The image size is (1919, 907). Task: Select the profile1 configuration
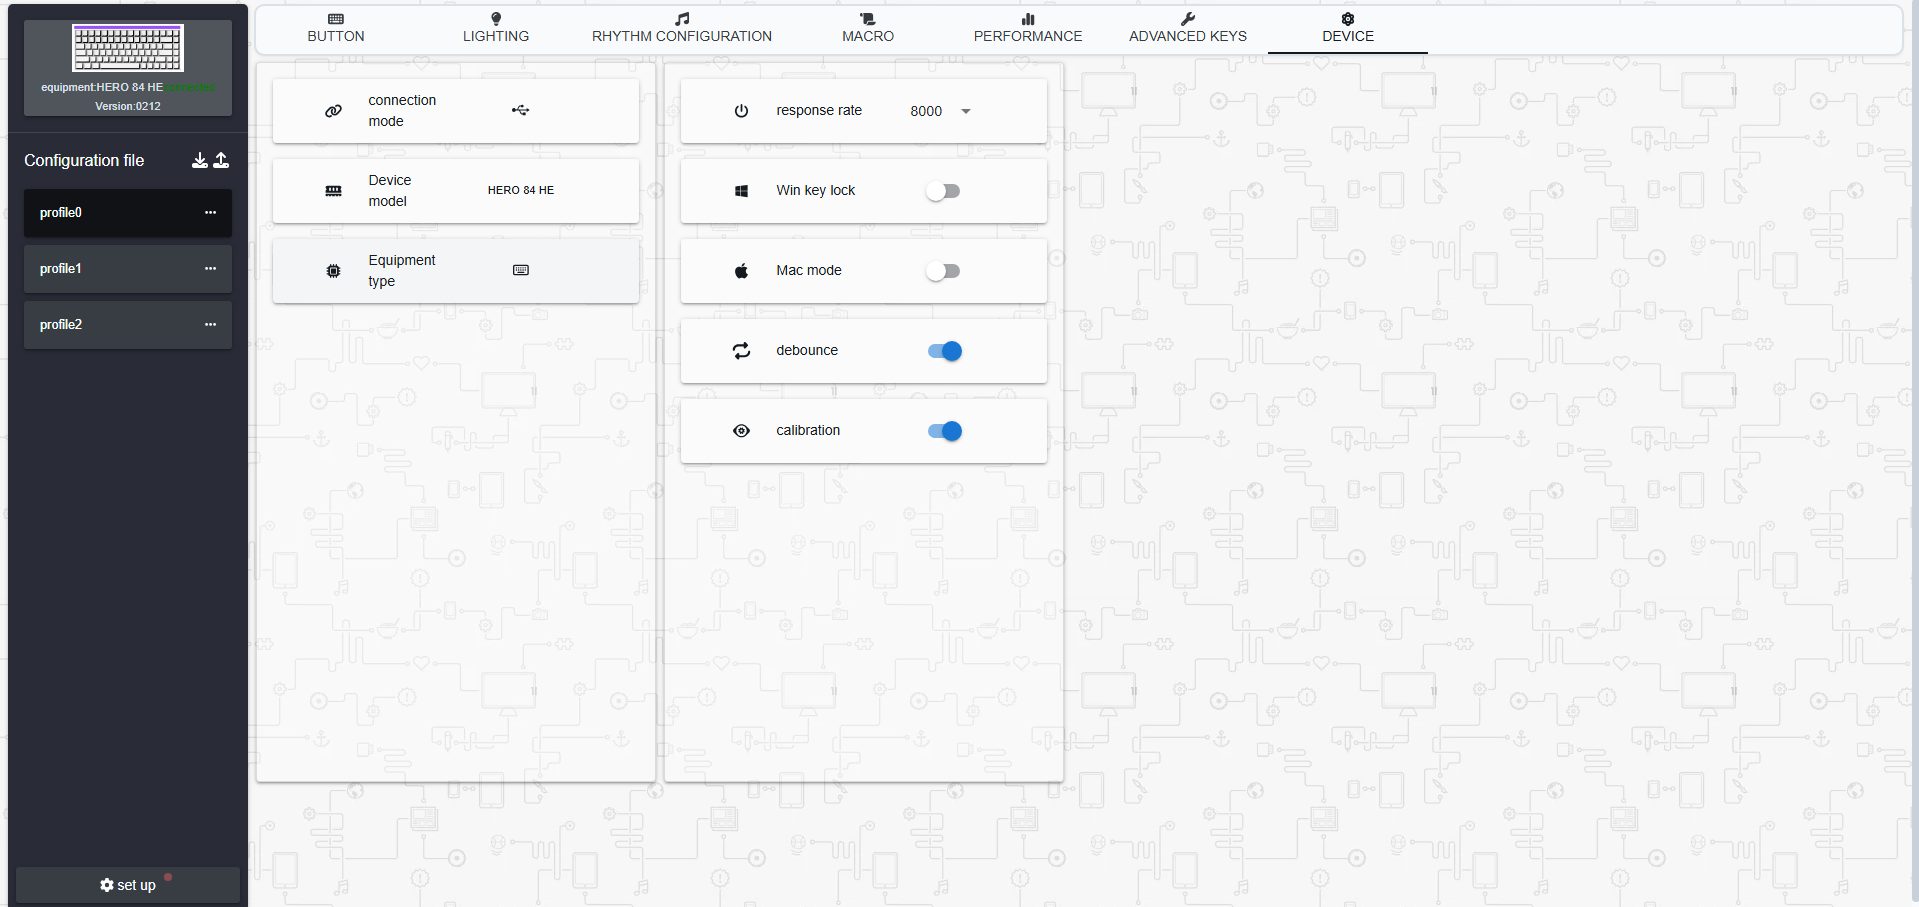[110, 269]
